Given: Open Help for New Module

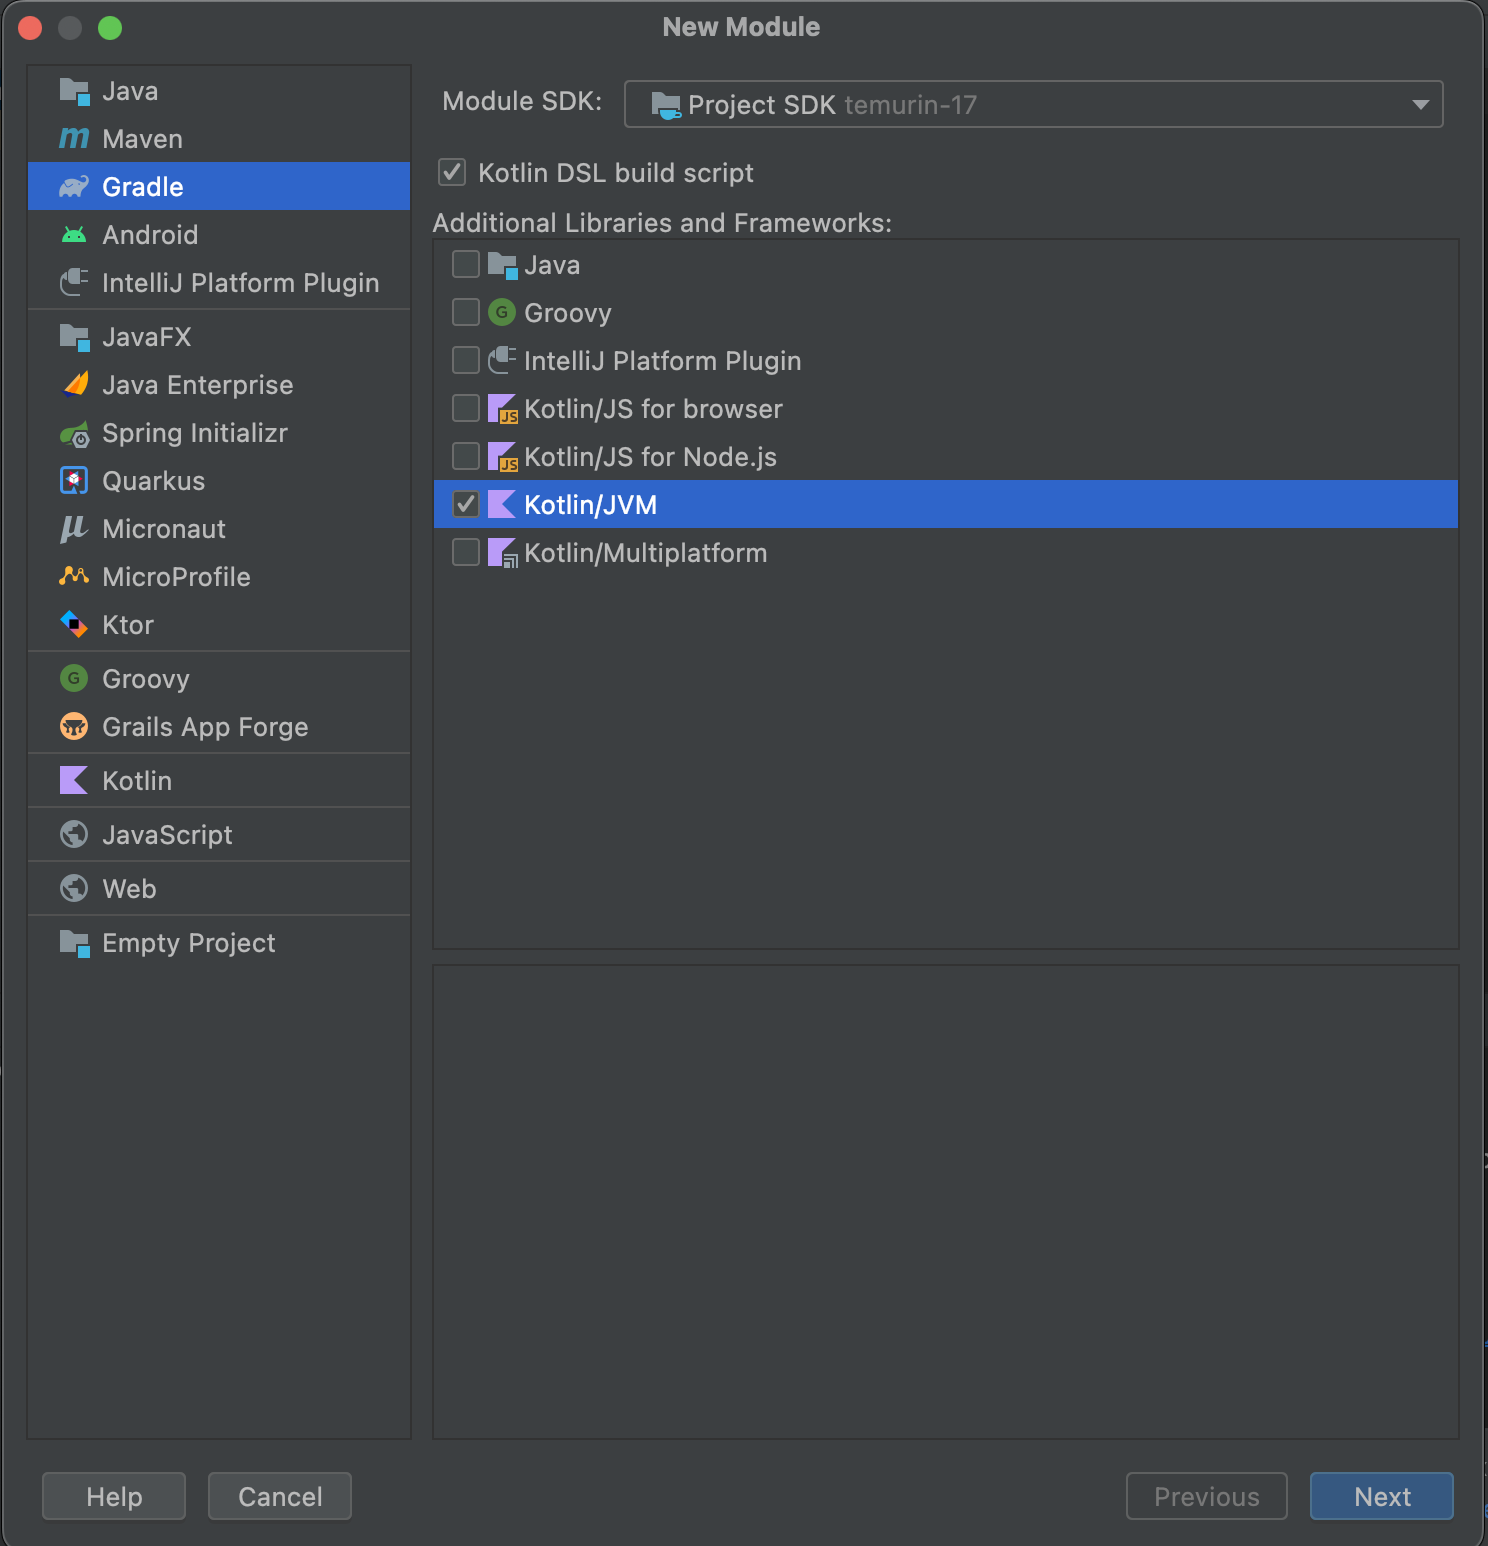Looking at the screenshot, I should pos(114,1496).
